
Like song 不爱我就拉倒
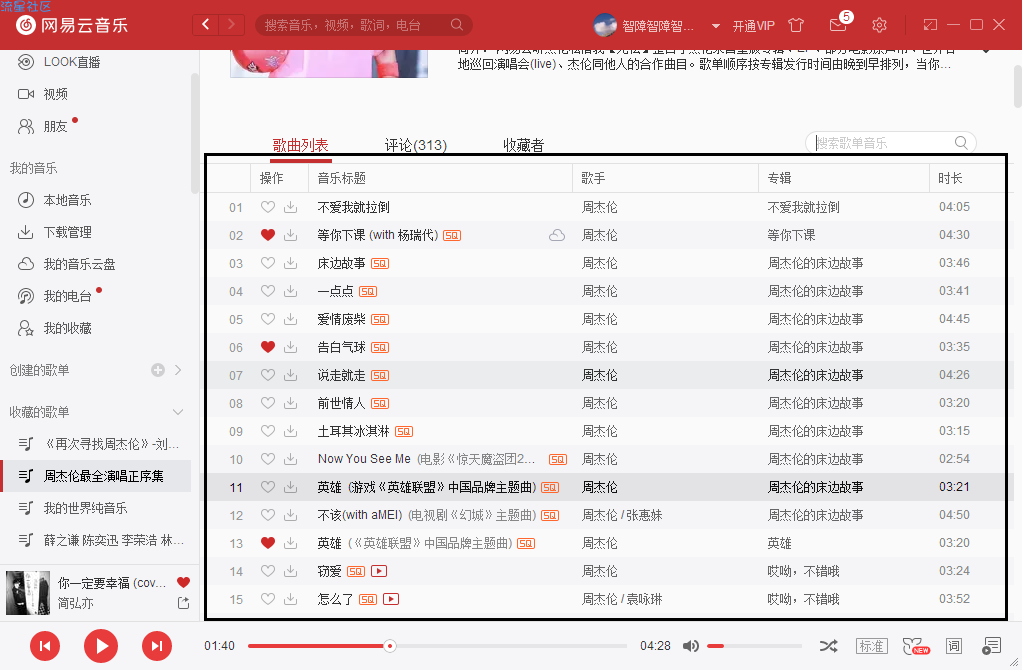[x=268, y=207]
